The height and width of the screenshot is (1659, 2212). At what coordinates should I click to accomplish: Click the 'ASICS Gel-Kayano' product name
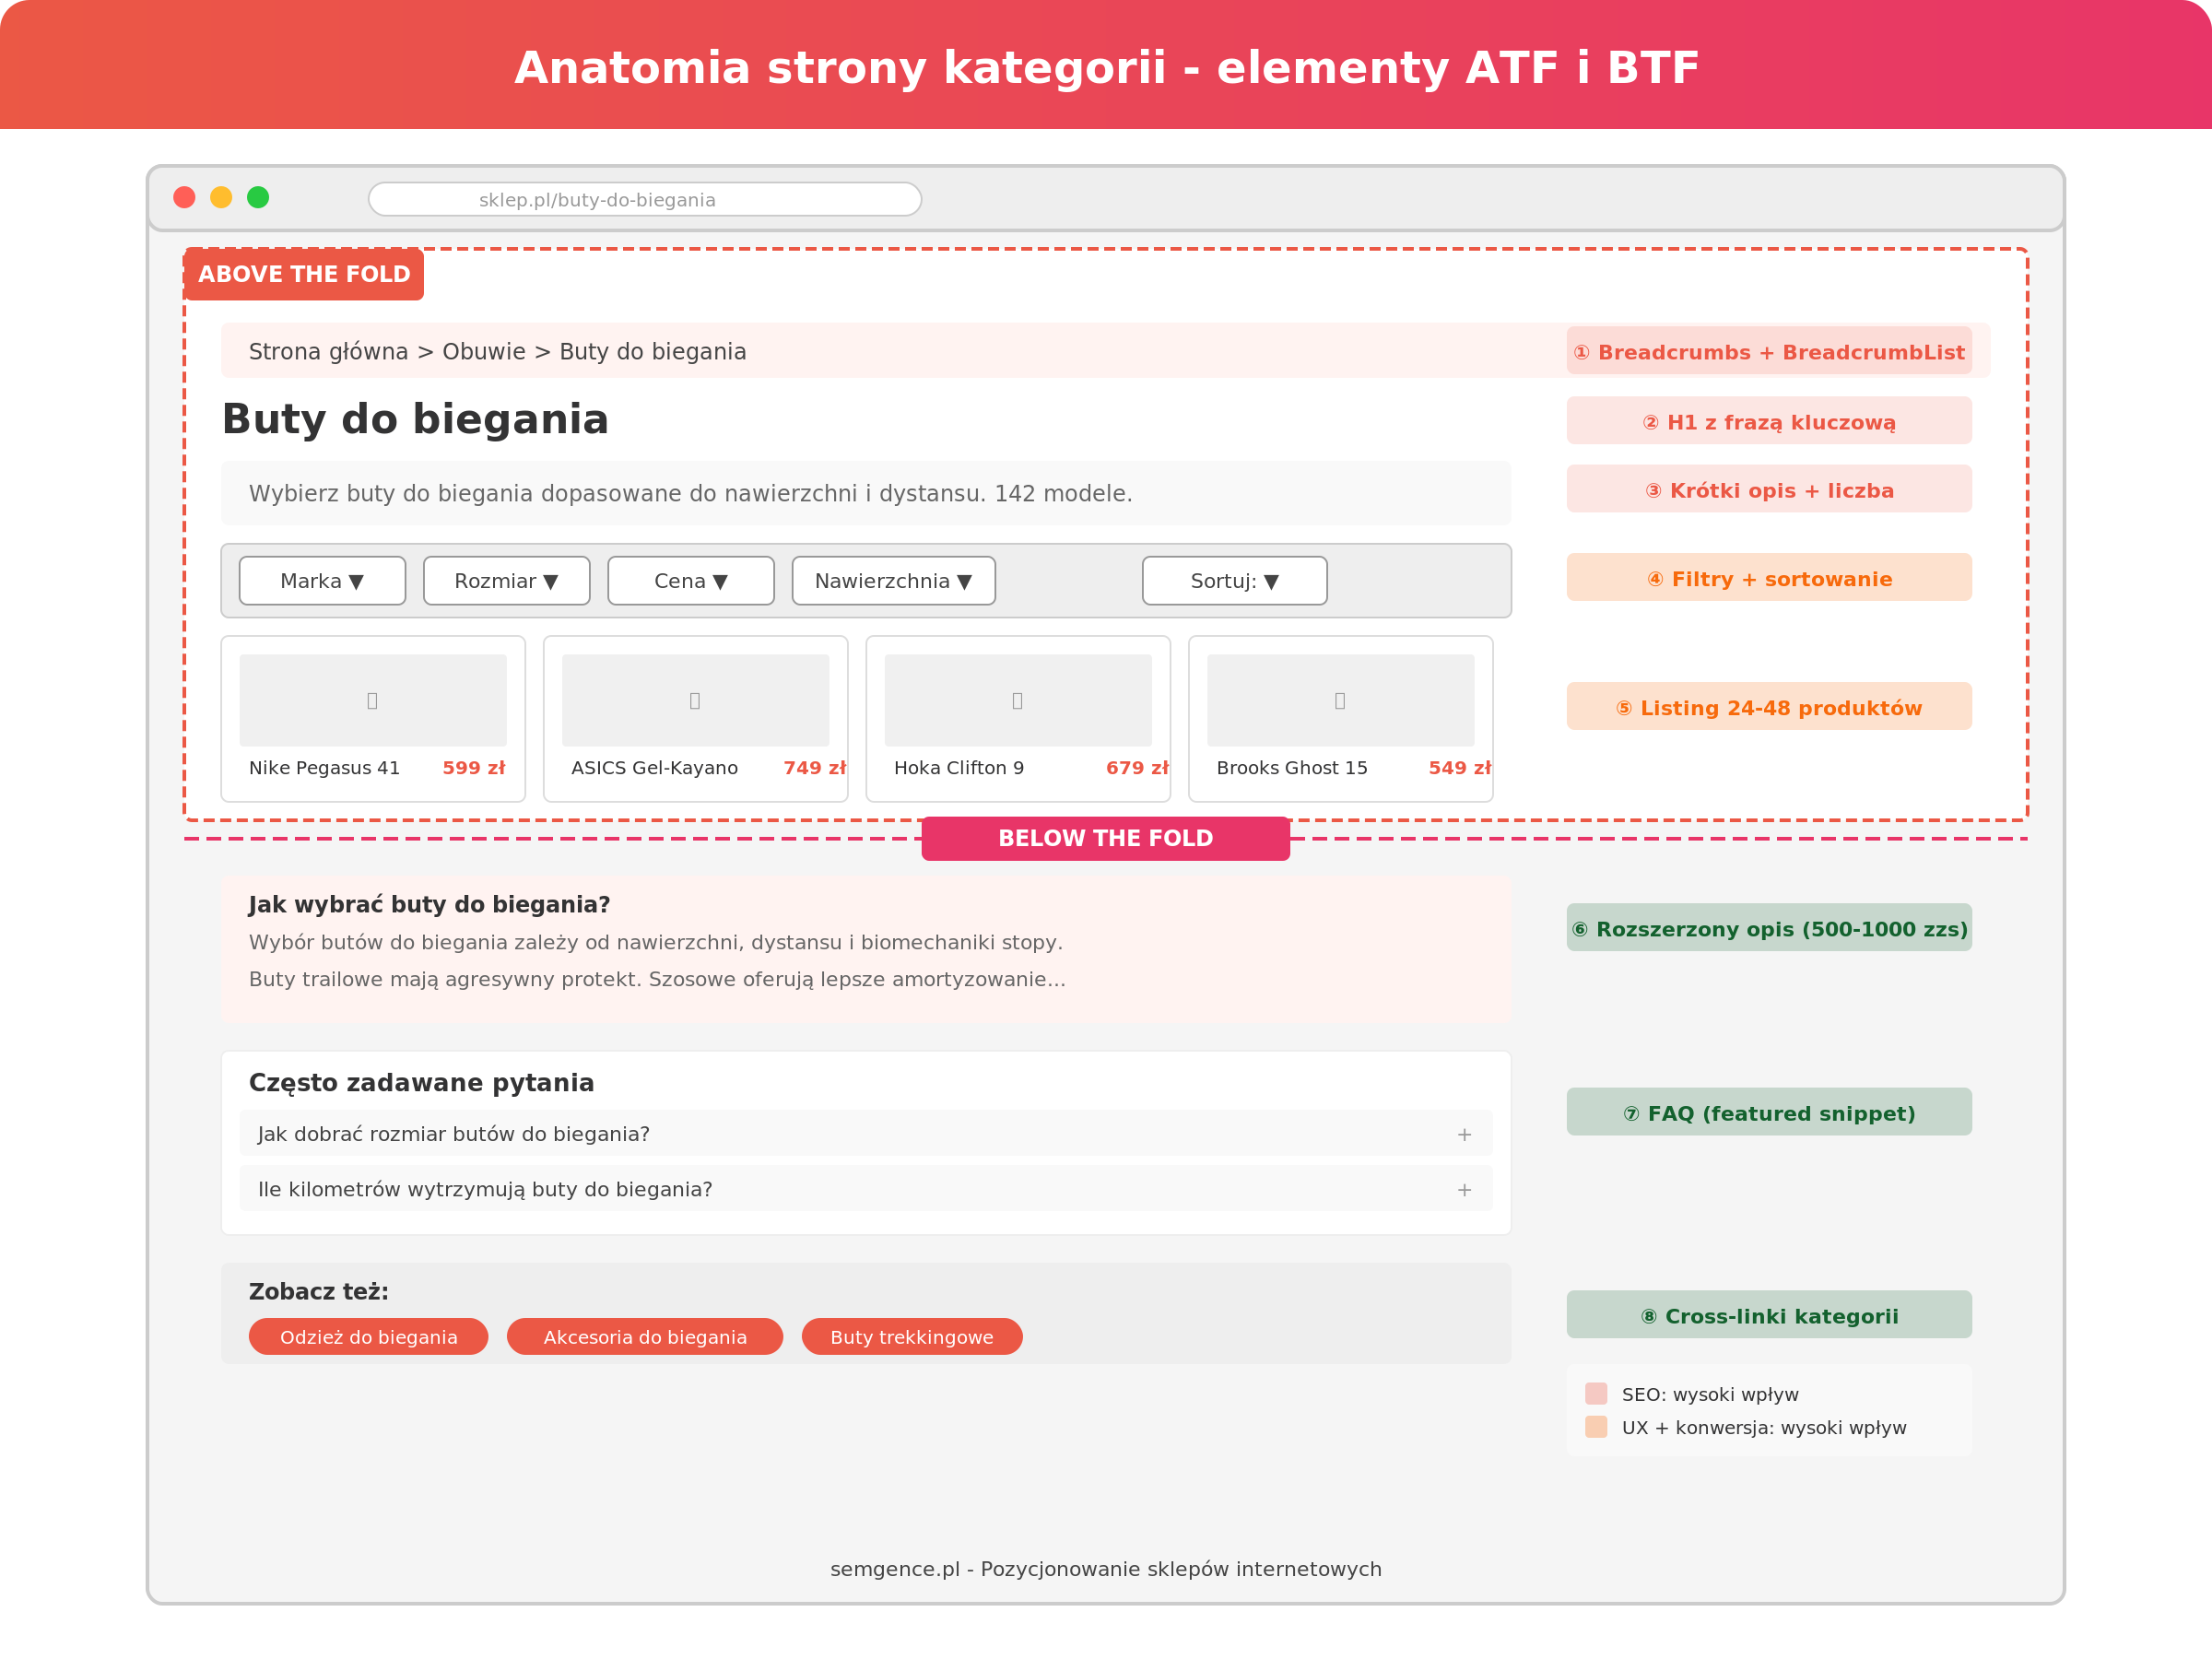coord(655,768)
